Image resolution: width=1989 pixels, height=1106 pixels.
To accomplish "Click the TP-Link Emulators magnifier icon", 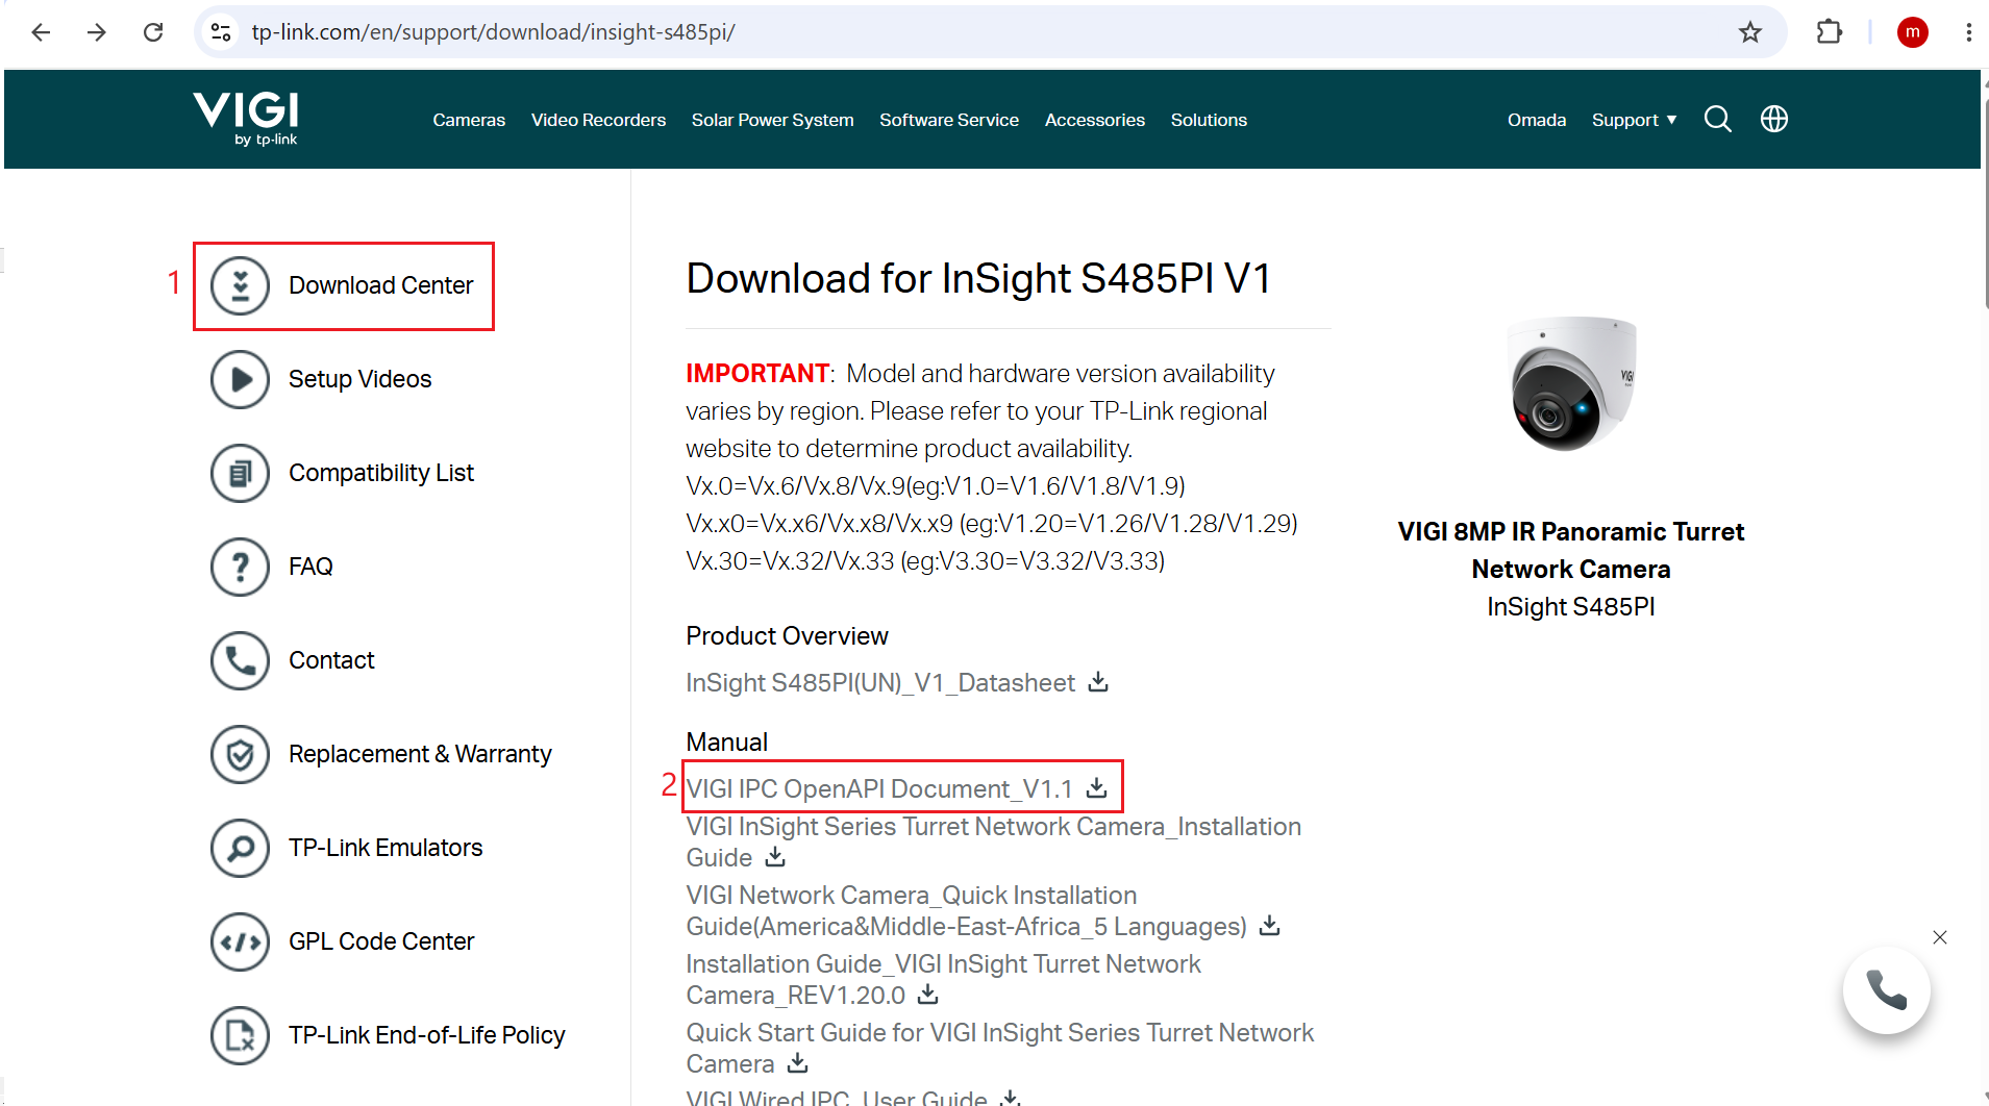I will [240, 848].
